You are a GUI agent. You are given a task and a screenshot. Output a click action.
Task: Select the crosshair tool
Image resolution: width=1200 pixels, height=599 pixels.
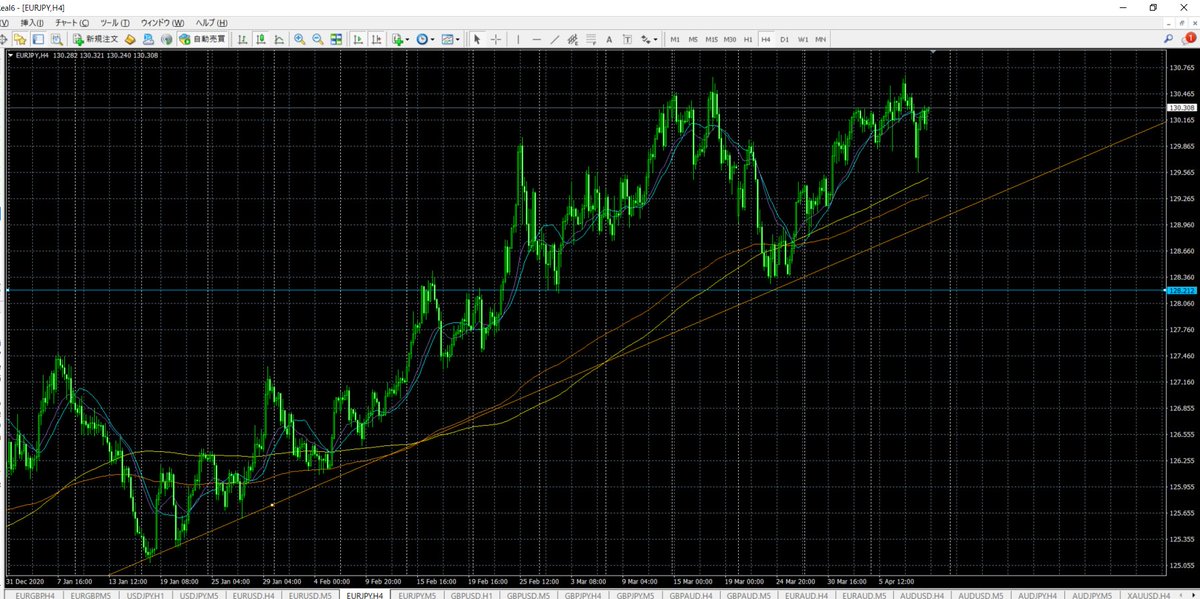point(496,39)
